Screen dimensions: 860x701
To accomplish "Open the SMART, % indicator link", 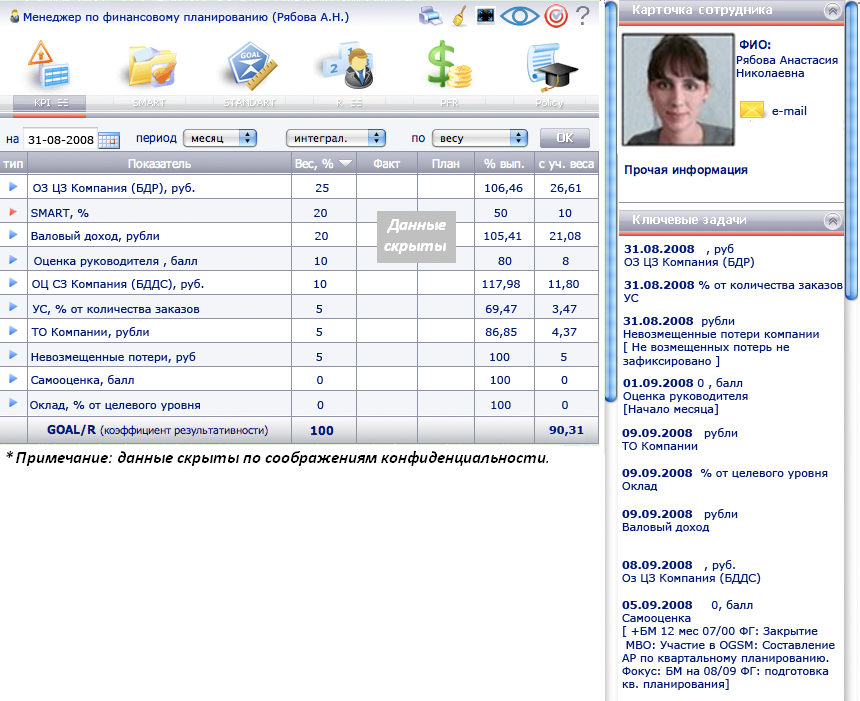I will click(x=59, y=213).
